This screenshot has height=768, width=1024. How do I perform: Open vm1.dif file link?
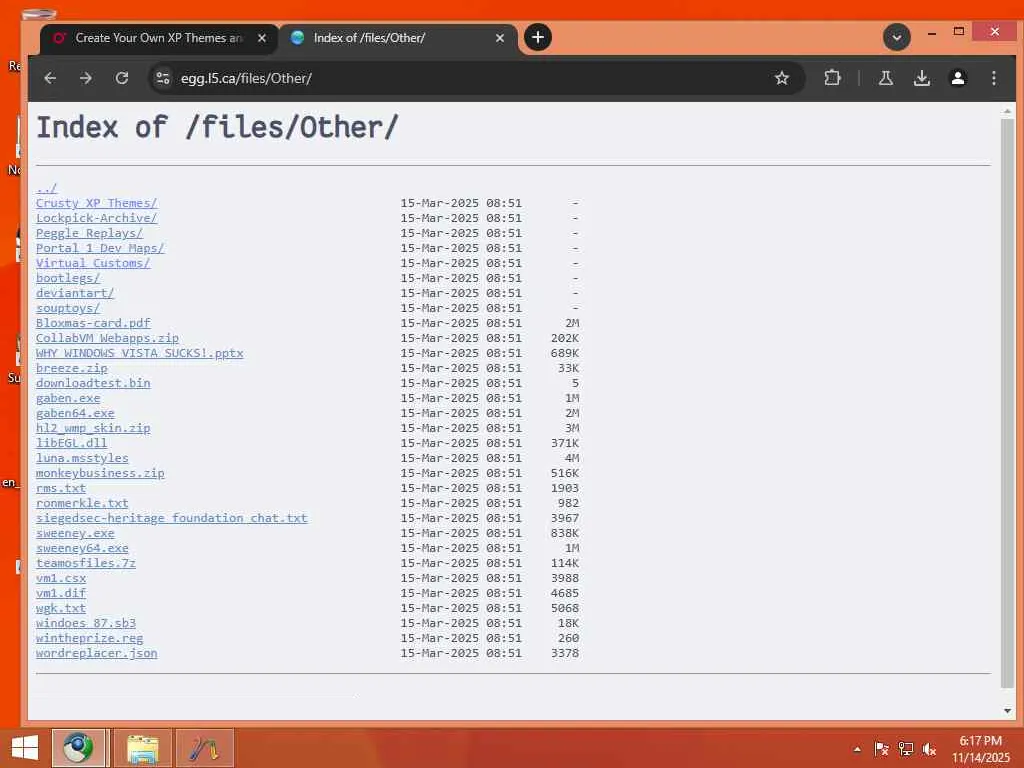click(61, 594)
